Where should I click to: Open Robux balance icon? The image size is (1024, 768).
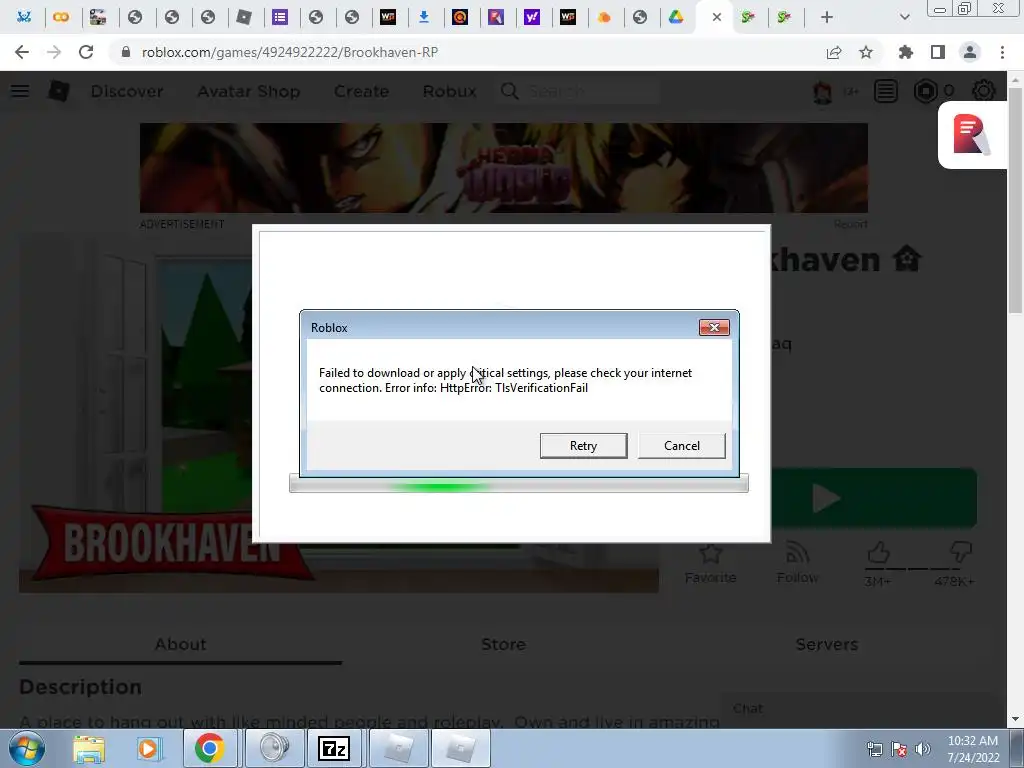925,91
